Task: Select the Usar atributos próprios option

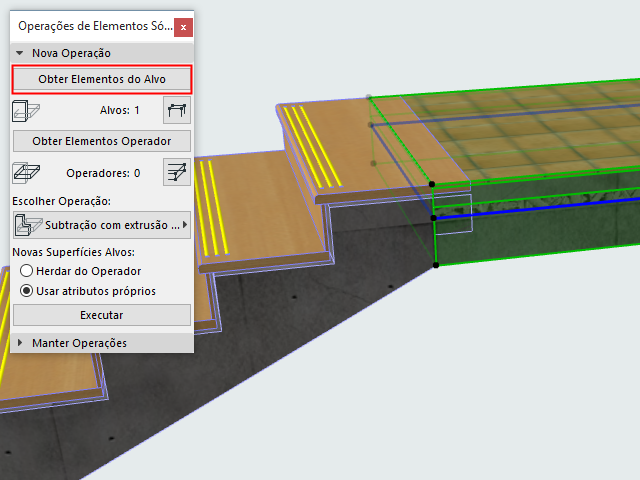Action: (27, 291)
